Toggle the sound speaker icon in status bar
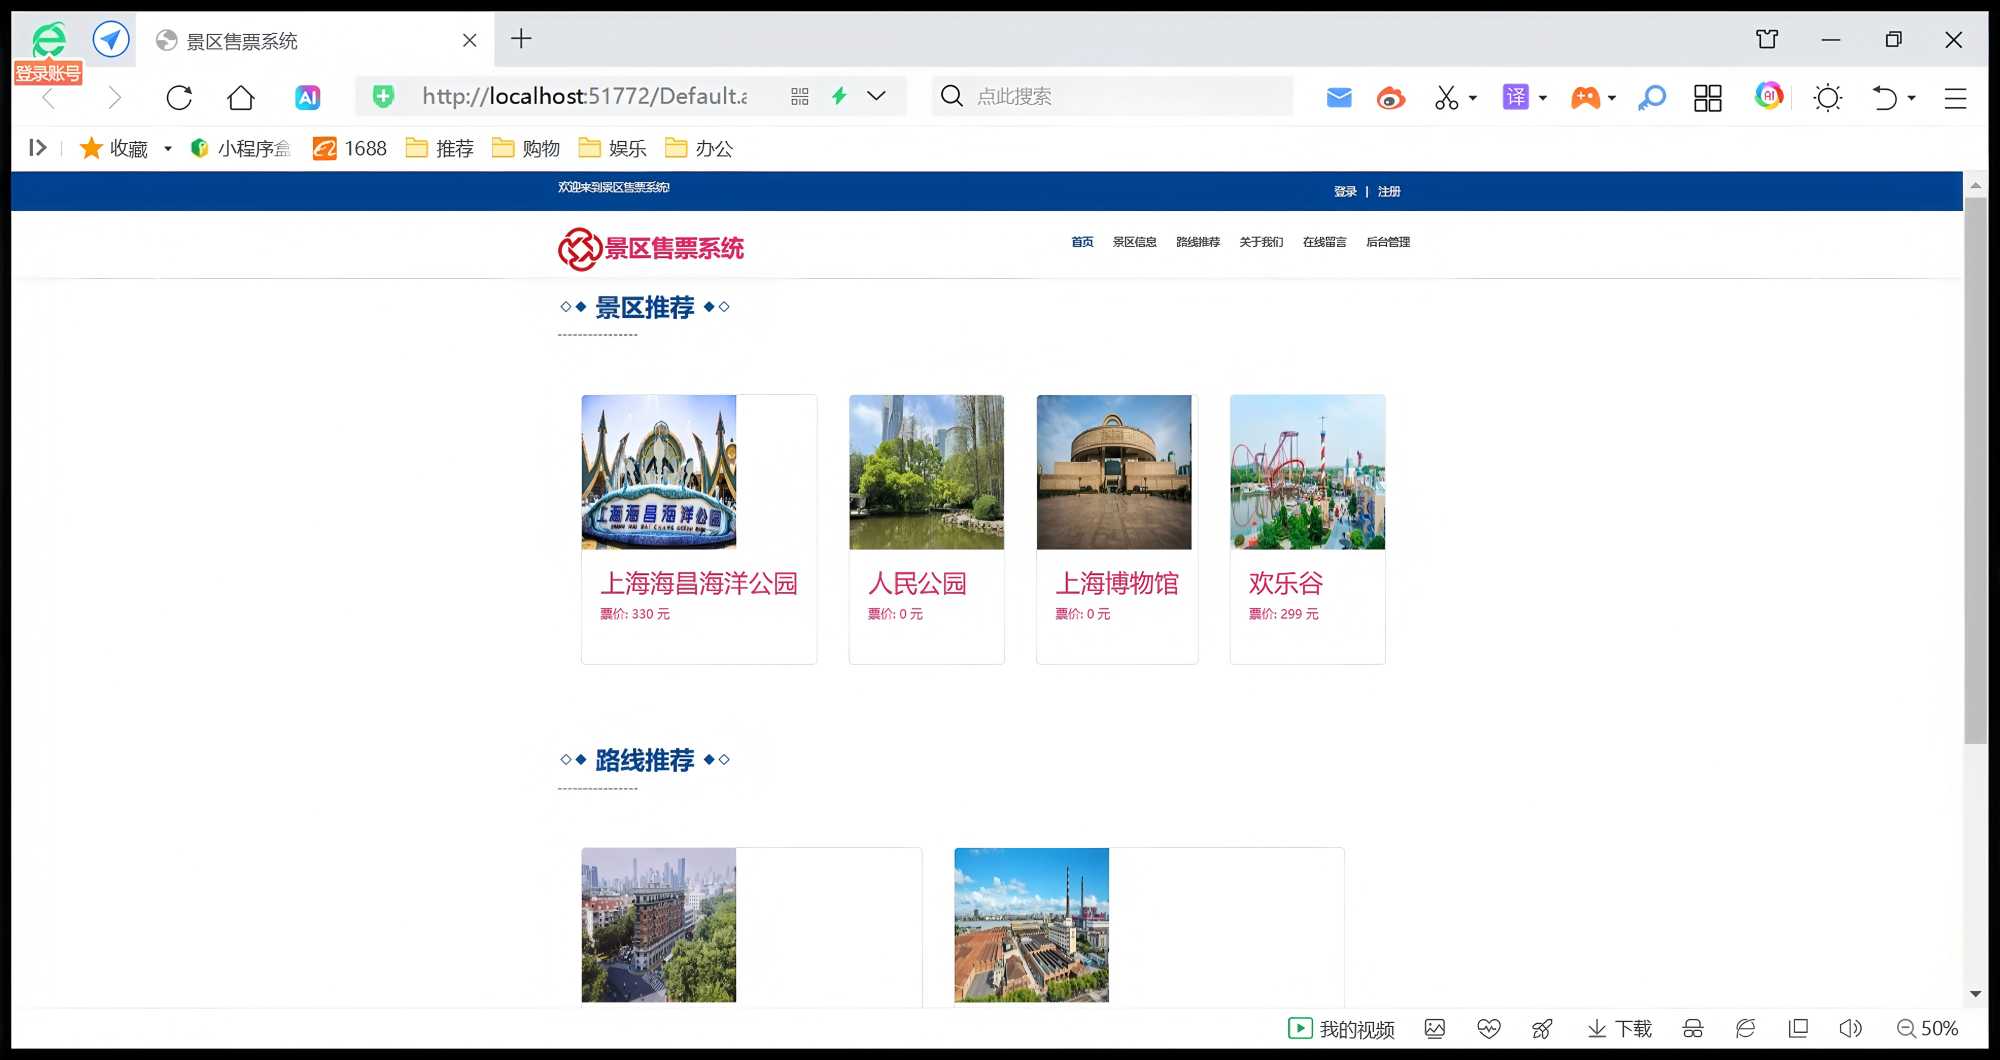 pyautogui.click(x=1850, y=1028)
